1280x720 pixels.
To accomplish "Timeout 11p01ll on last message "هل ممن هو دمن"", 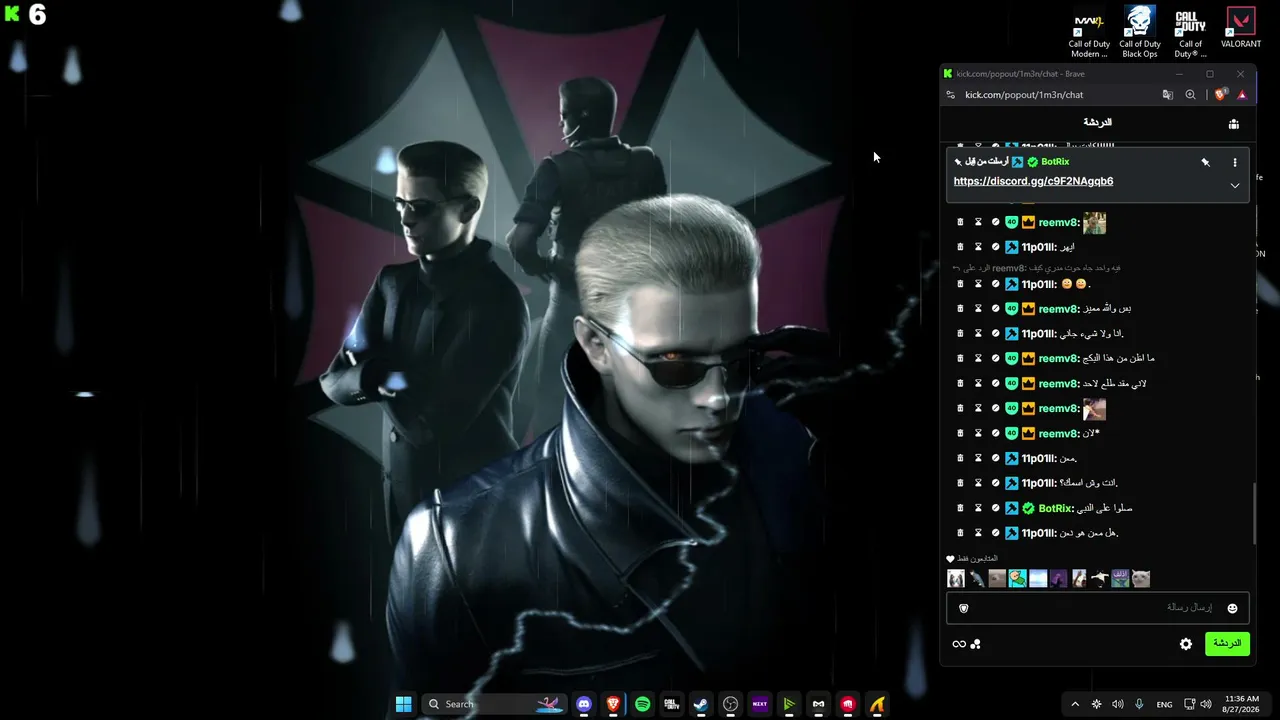I will click(978, 533).
